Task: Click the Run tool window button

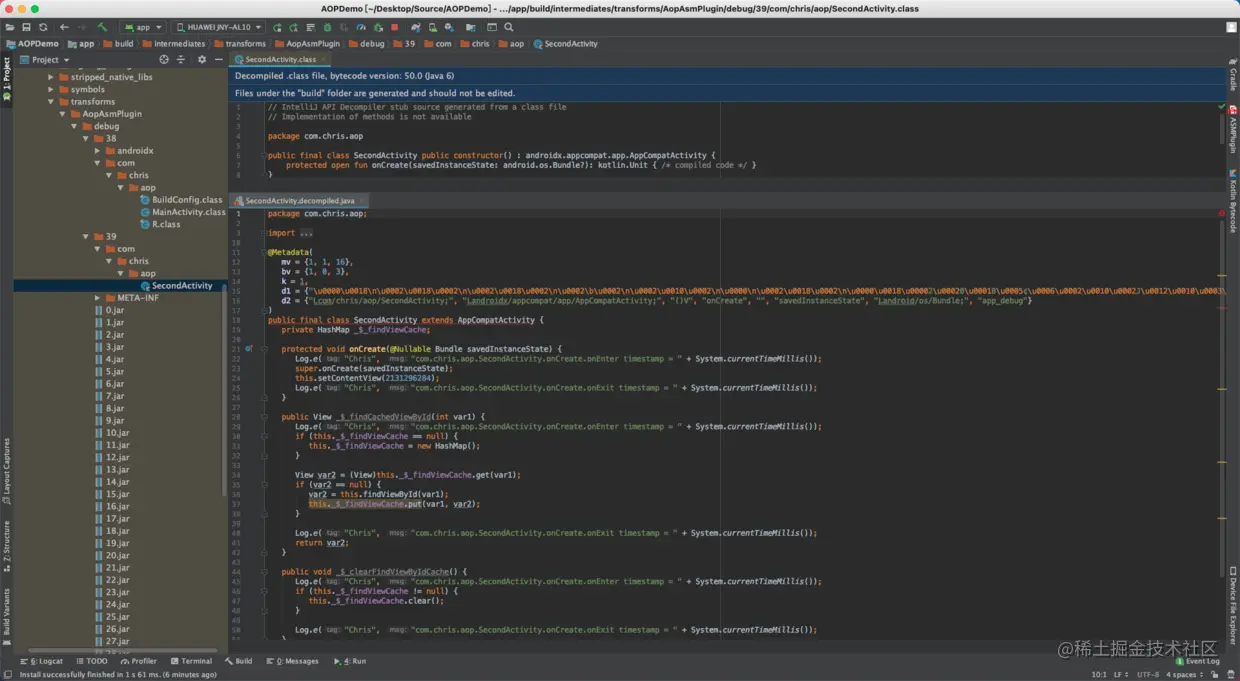Action: [350, 661]
